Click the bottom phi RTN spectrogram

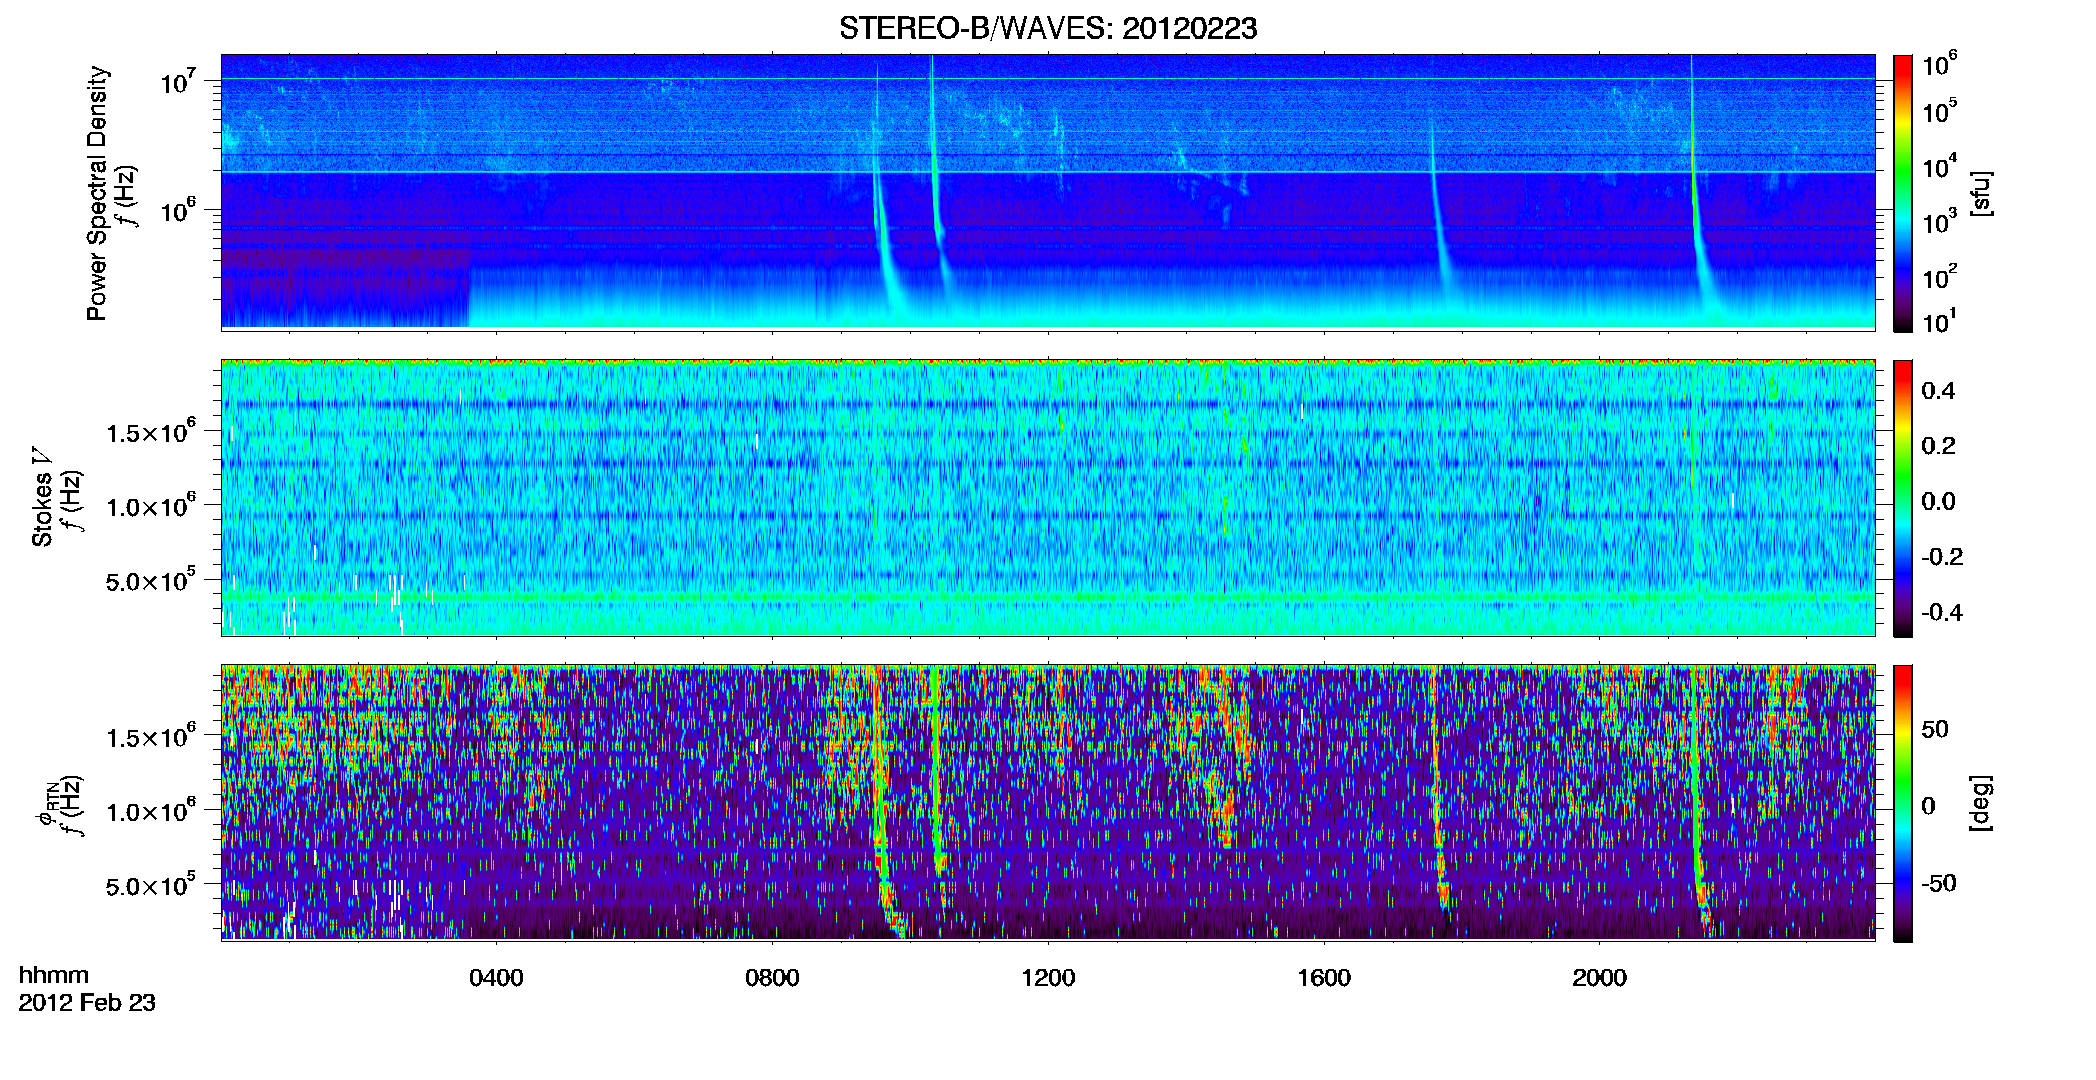click(x=1048, y=802)
